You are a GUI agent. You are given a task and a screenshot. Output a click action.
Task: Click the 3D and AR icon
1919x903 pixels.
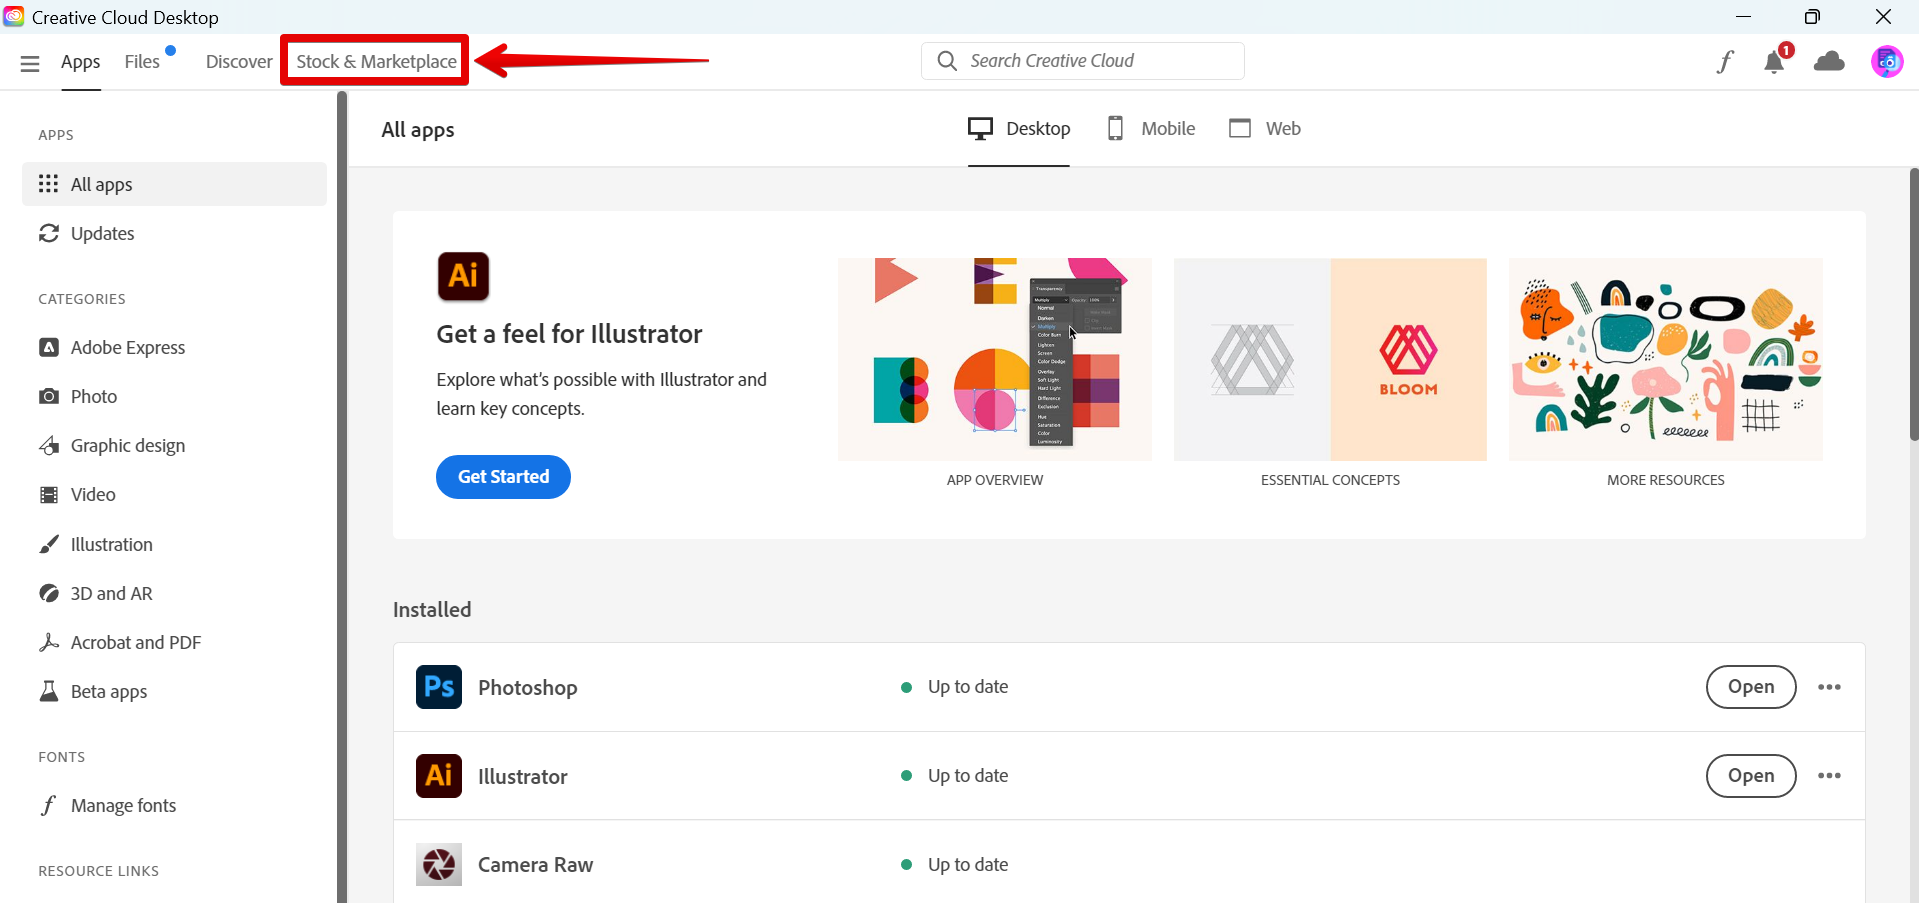coord(48,593)
